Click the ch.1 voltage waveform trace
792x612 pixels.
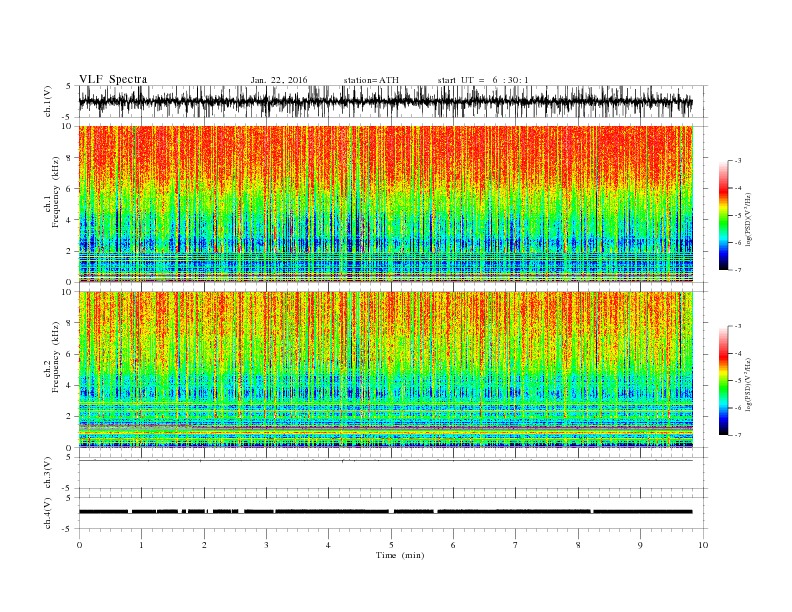click(x=386, y=101)
